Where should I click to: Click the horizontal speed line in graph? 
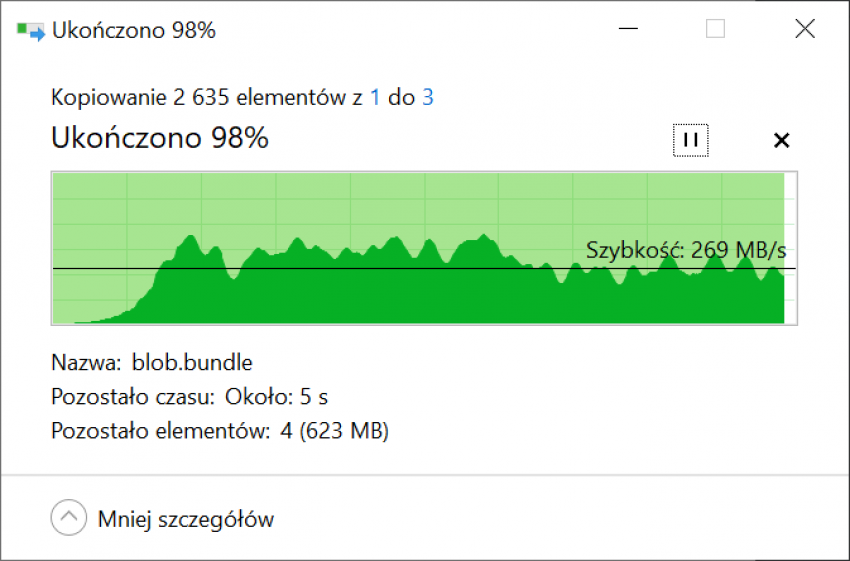click(300, 269)
